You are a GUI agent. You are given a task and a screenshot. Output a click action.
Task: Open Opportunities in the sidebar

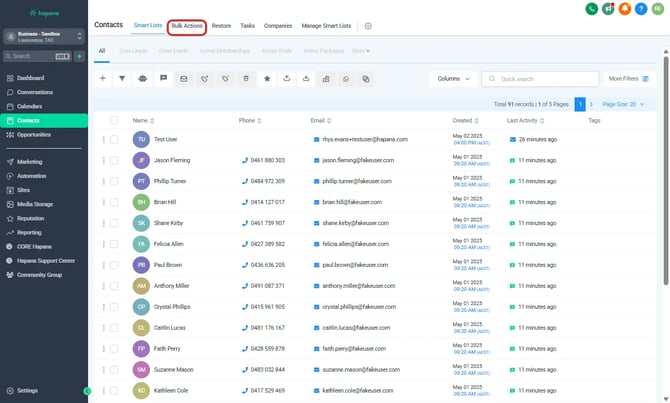[x=34, y=134]
